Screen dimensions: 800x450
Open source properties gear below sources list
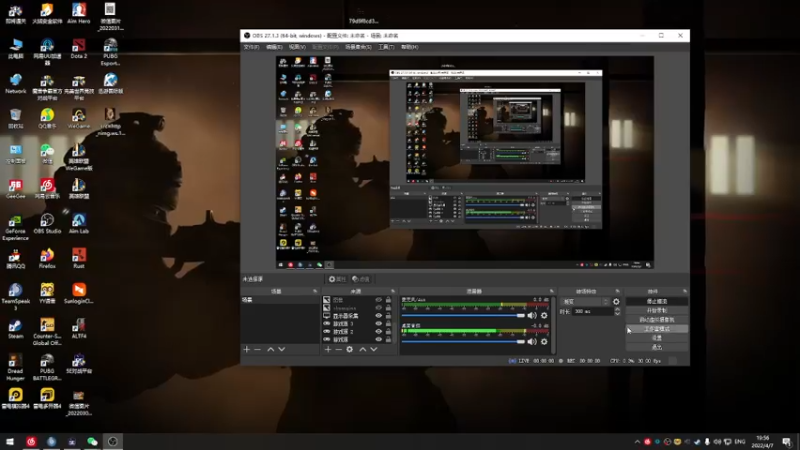[349, 349]
